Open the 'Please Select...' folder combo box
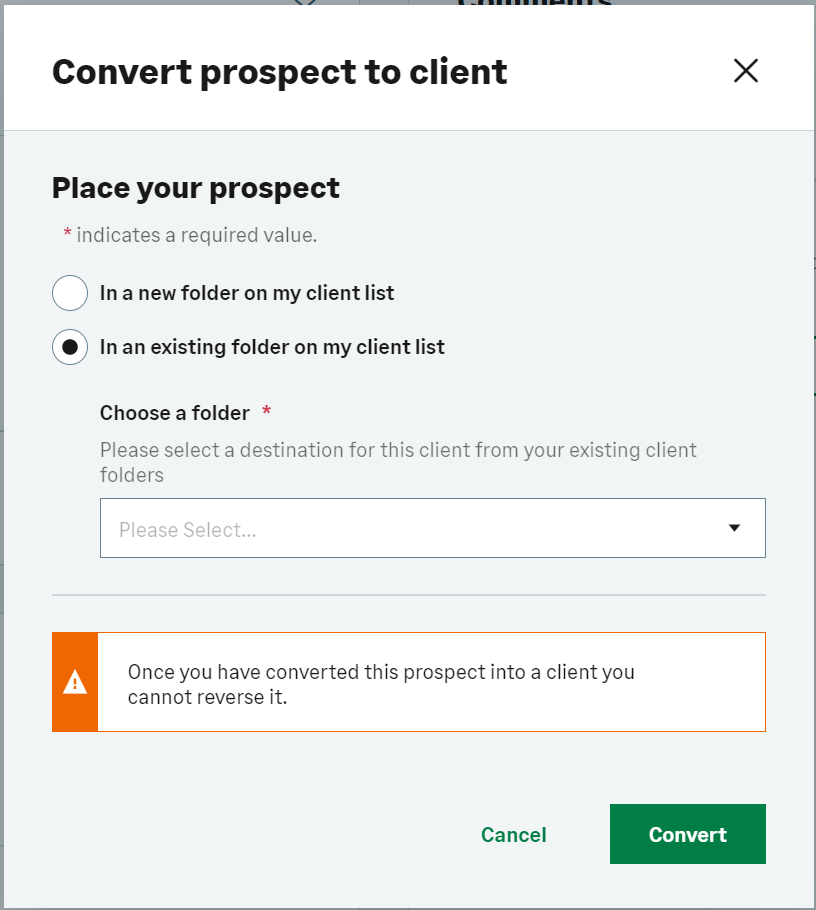 pos(432,528)
